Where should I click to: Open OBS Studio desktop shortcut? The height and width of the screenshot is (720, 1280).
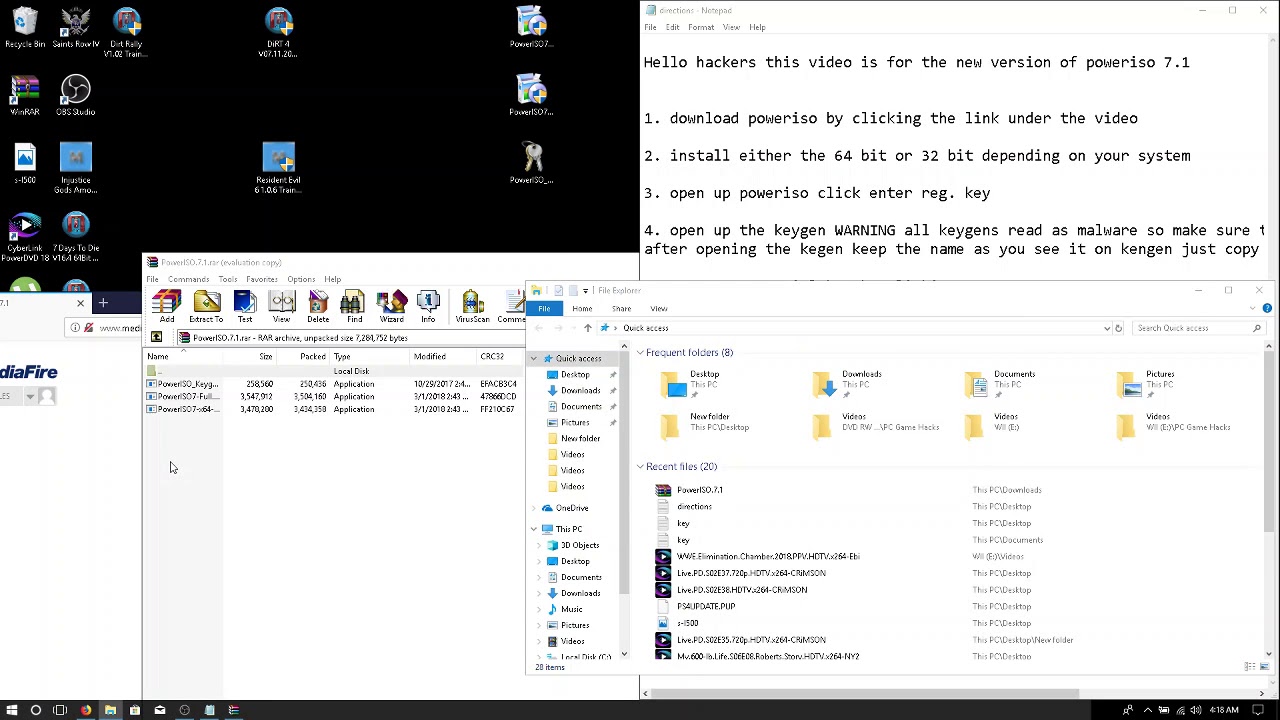(76, 96)
